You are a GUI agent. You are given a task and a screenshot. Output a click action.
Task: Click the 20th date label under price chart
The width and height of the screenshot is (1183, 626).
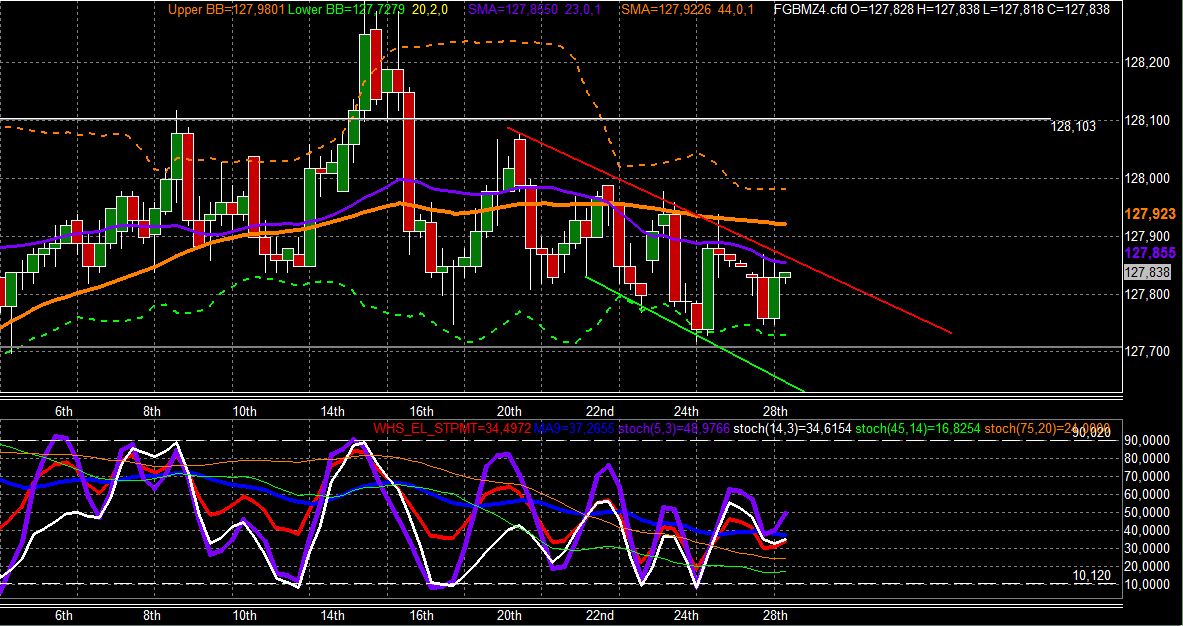(509, 411)
